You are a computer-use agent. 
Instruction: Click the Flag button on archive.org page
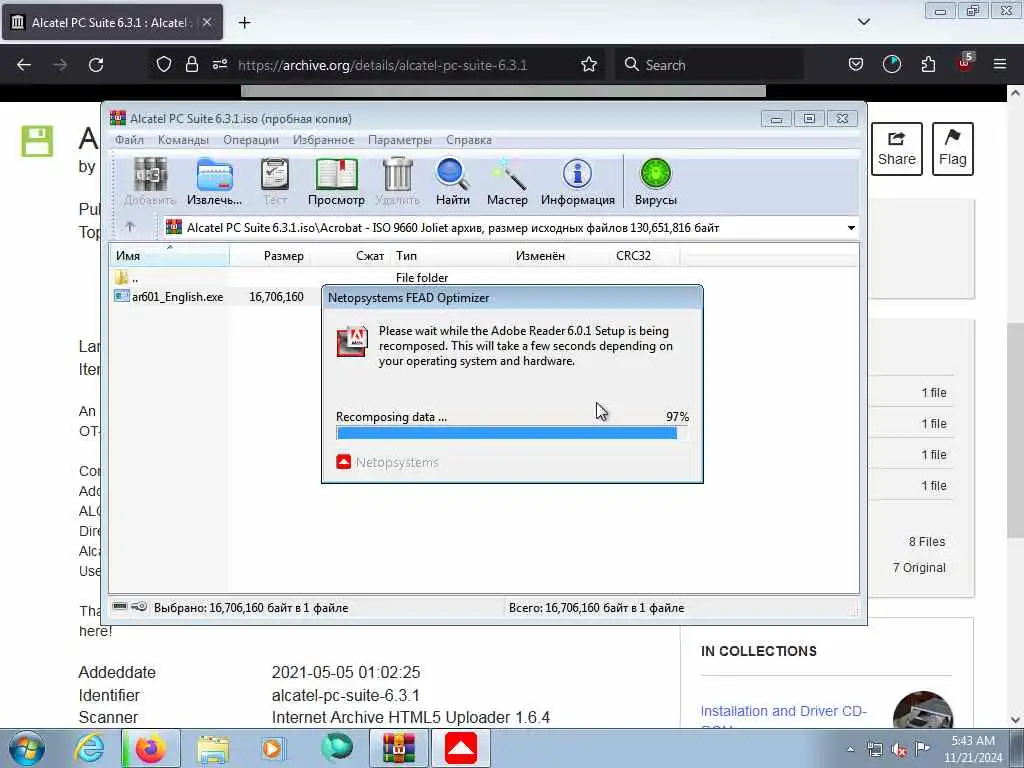tap(952, 149)
